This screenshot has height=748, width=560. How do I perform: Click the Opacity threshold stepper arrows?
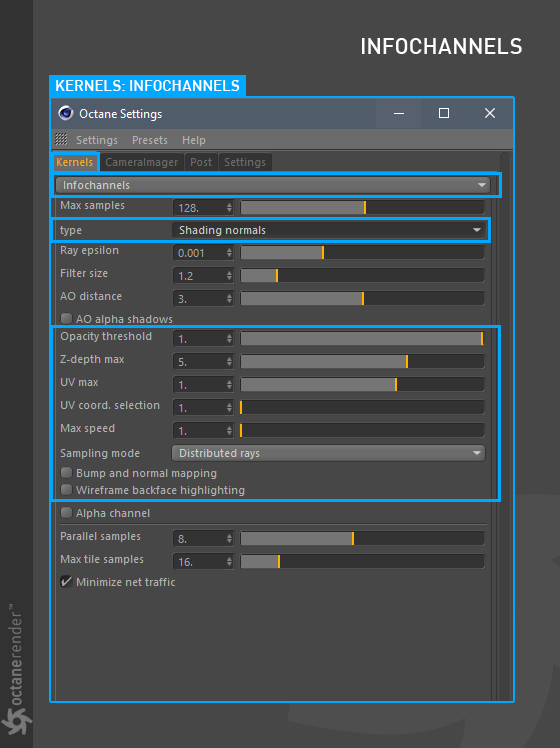pyautogui.click(x=229, y=339)
